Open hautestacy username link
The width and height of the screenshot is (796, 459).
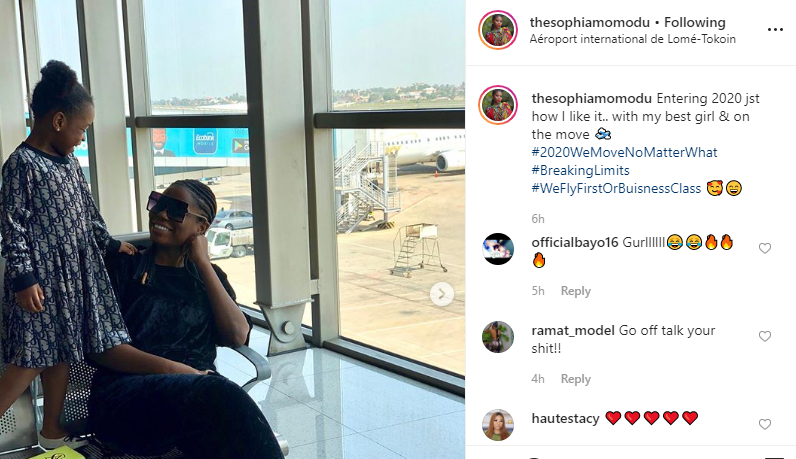pyautogui.click(x=565, y=418)
